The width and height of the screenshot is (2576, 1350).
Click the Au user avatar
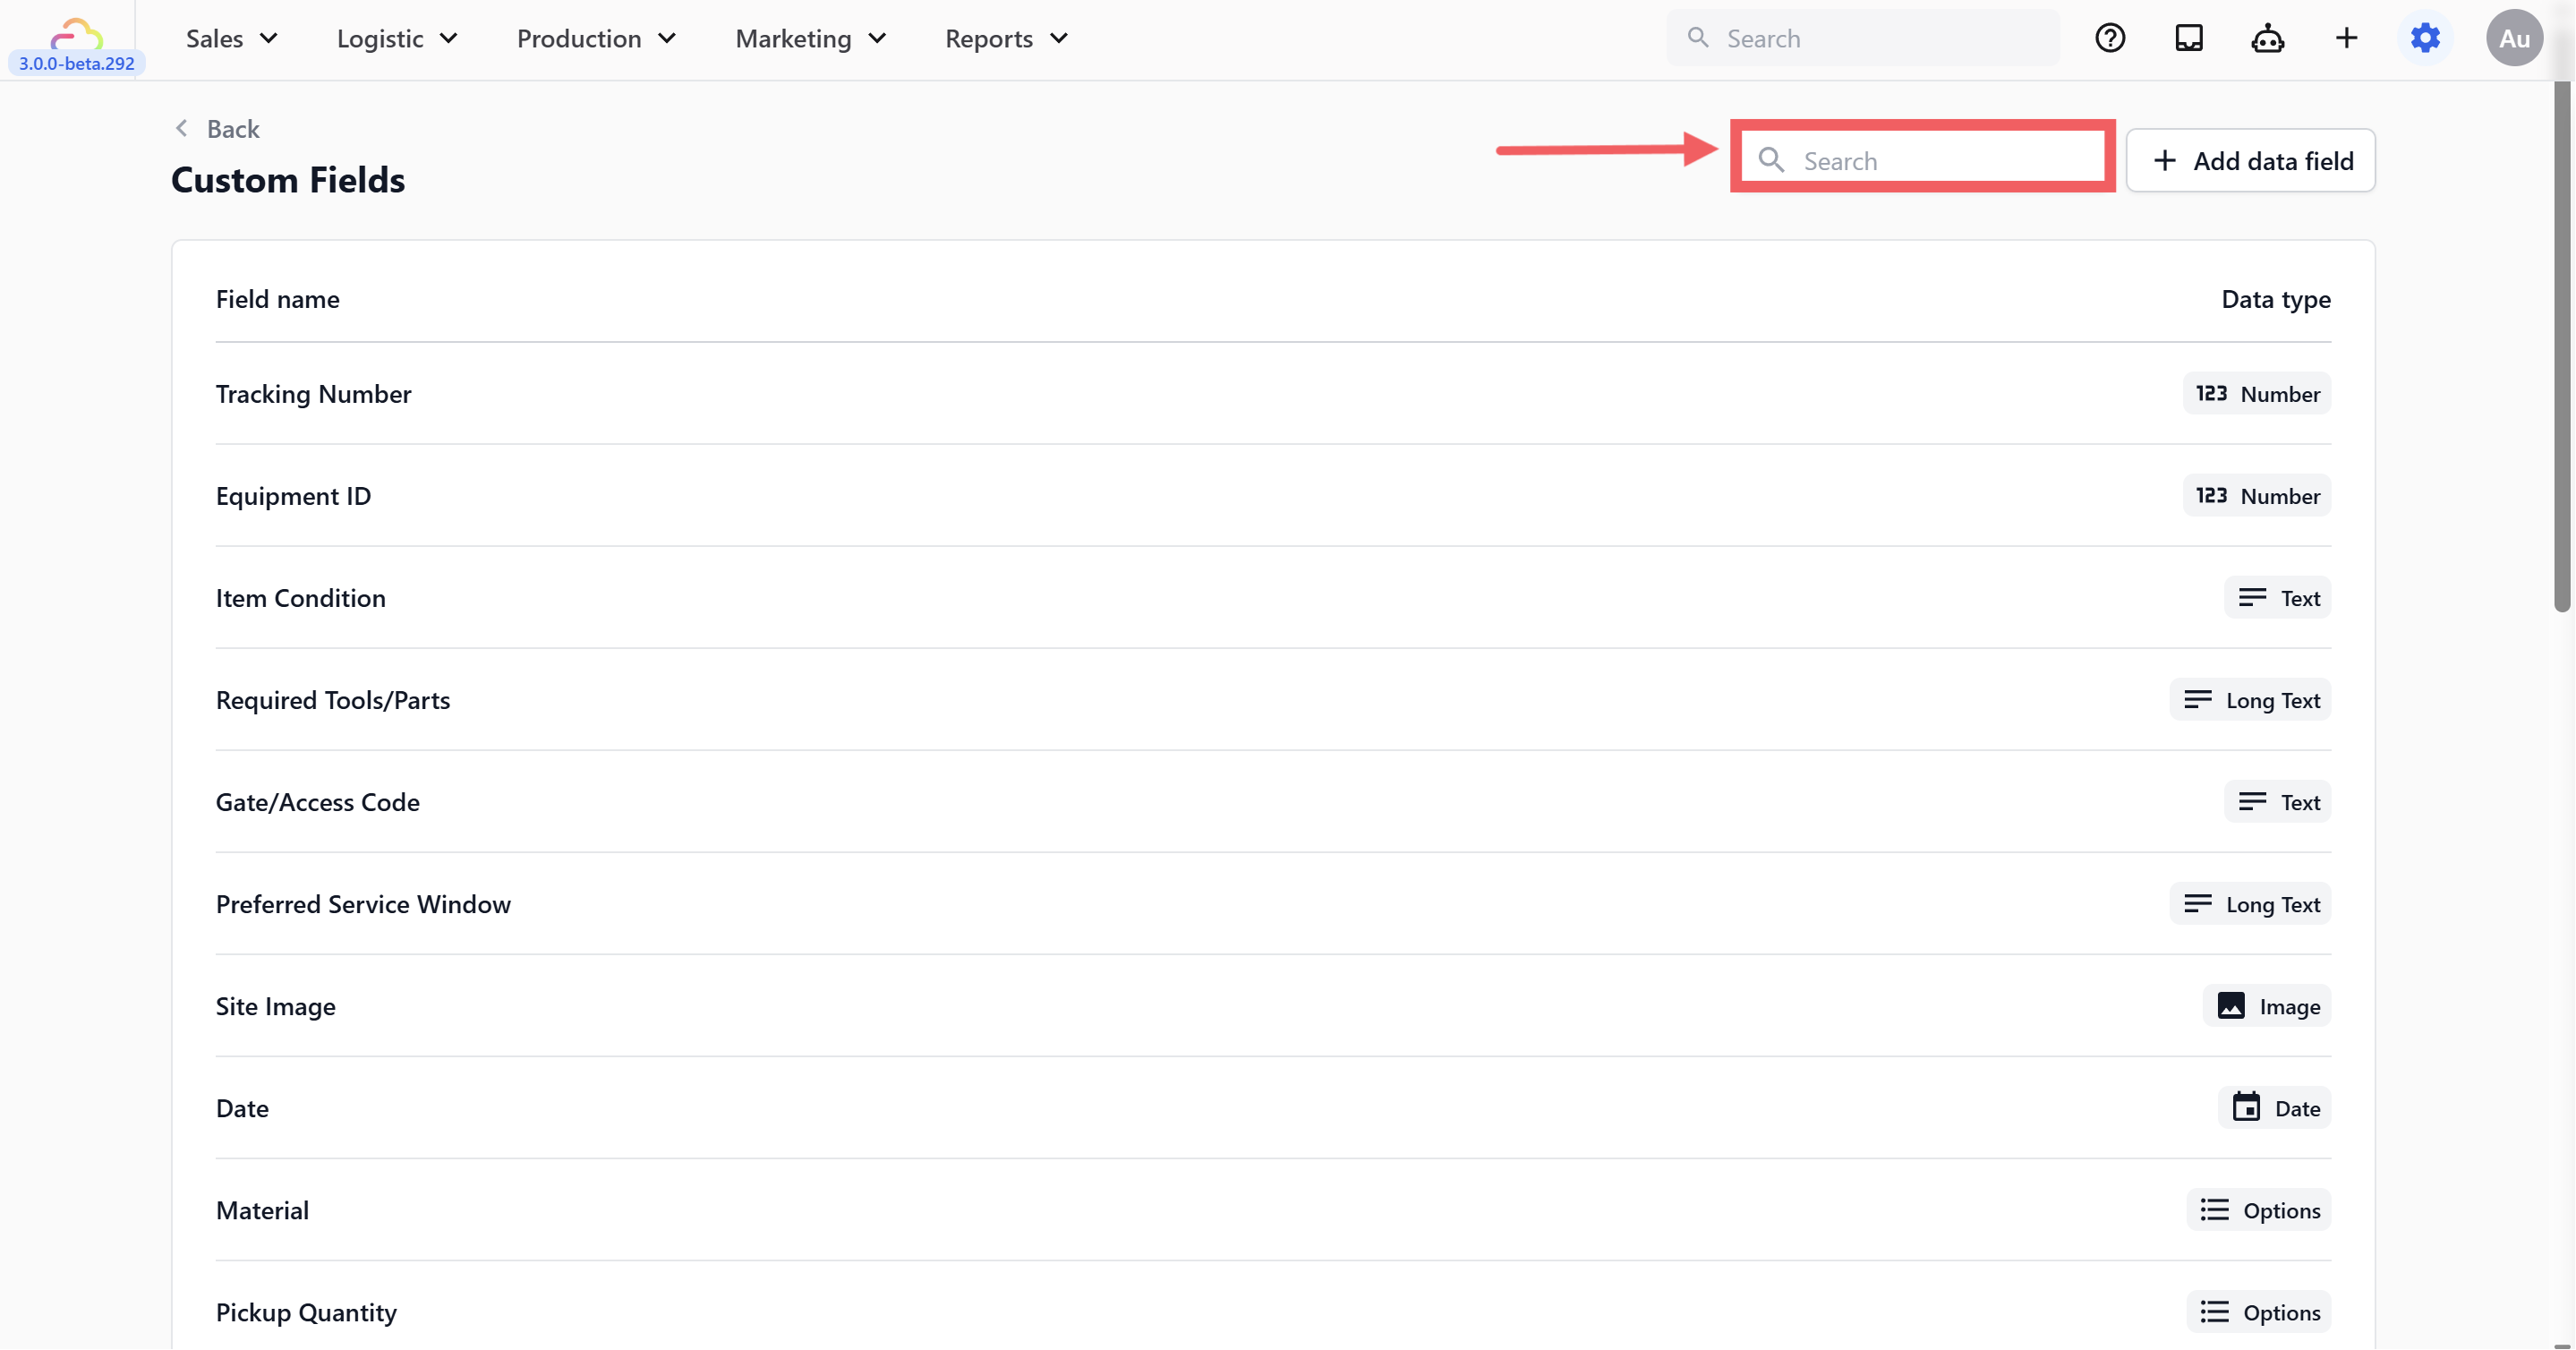tap(2514, 38)
